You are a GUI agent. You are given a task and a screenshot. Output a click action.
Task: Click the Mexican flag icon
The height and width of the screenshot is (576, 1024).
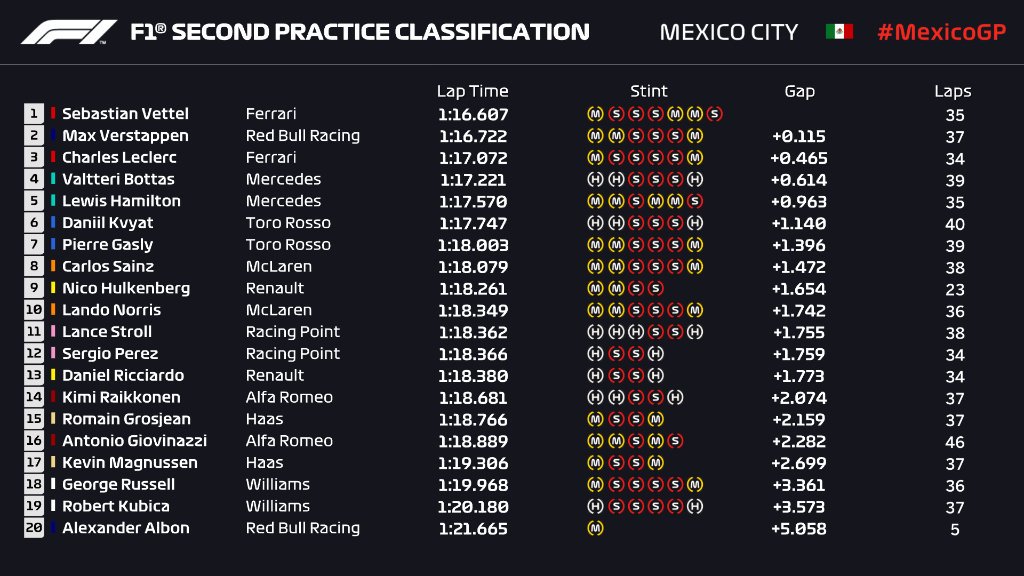click(x=839, y=32)
